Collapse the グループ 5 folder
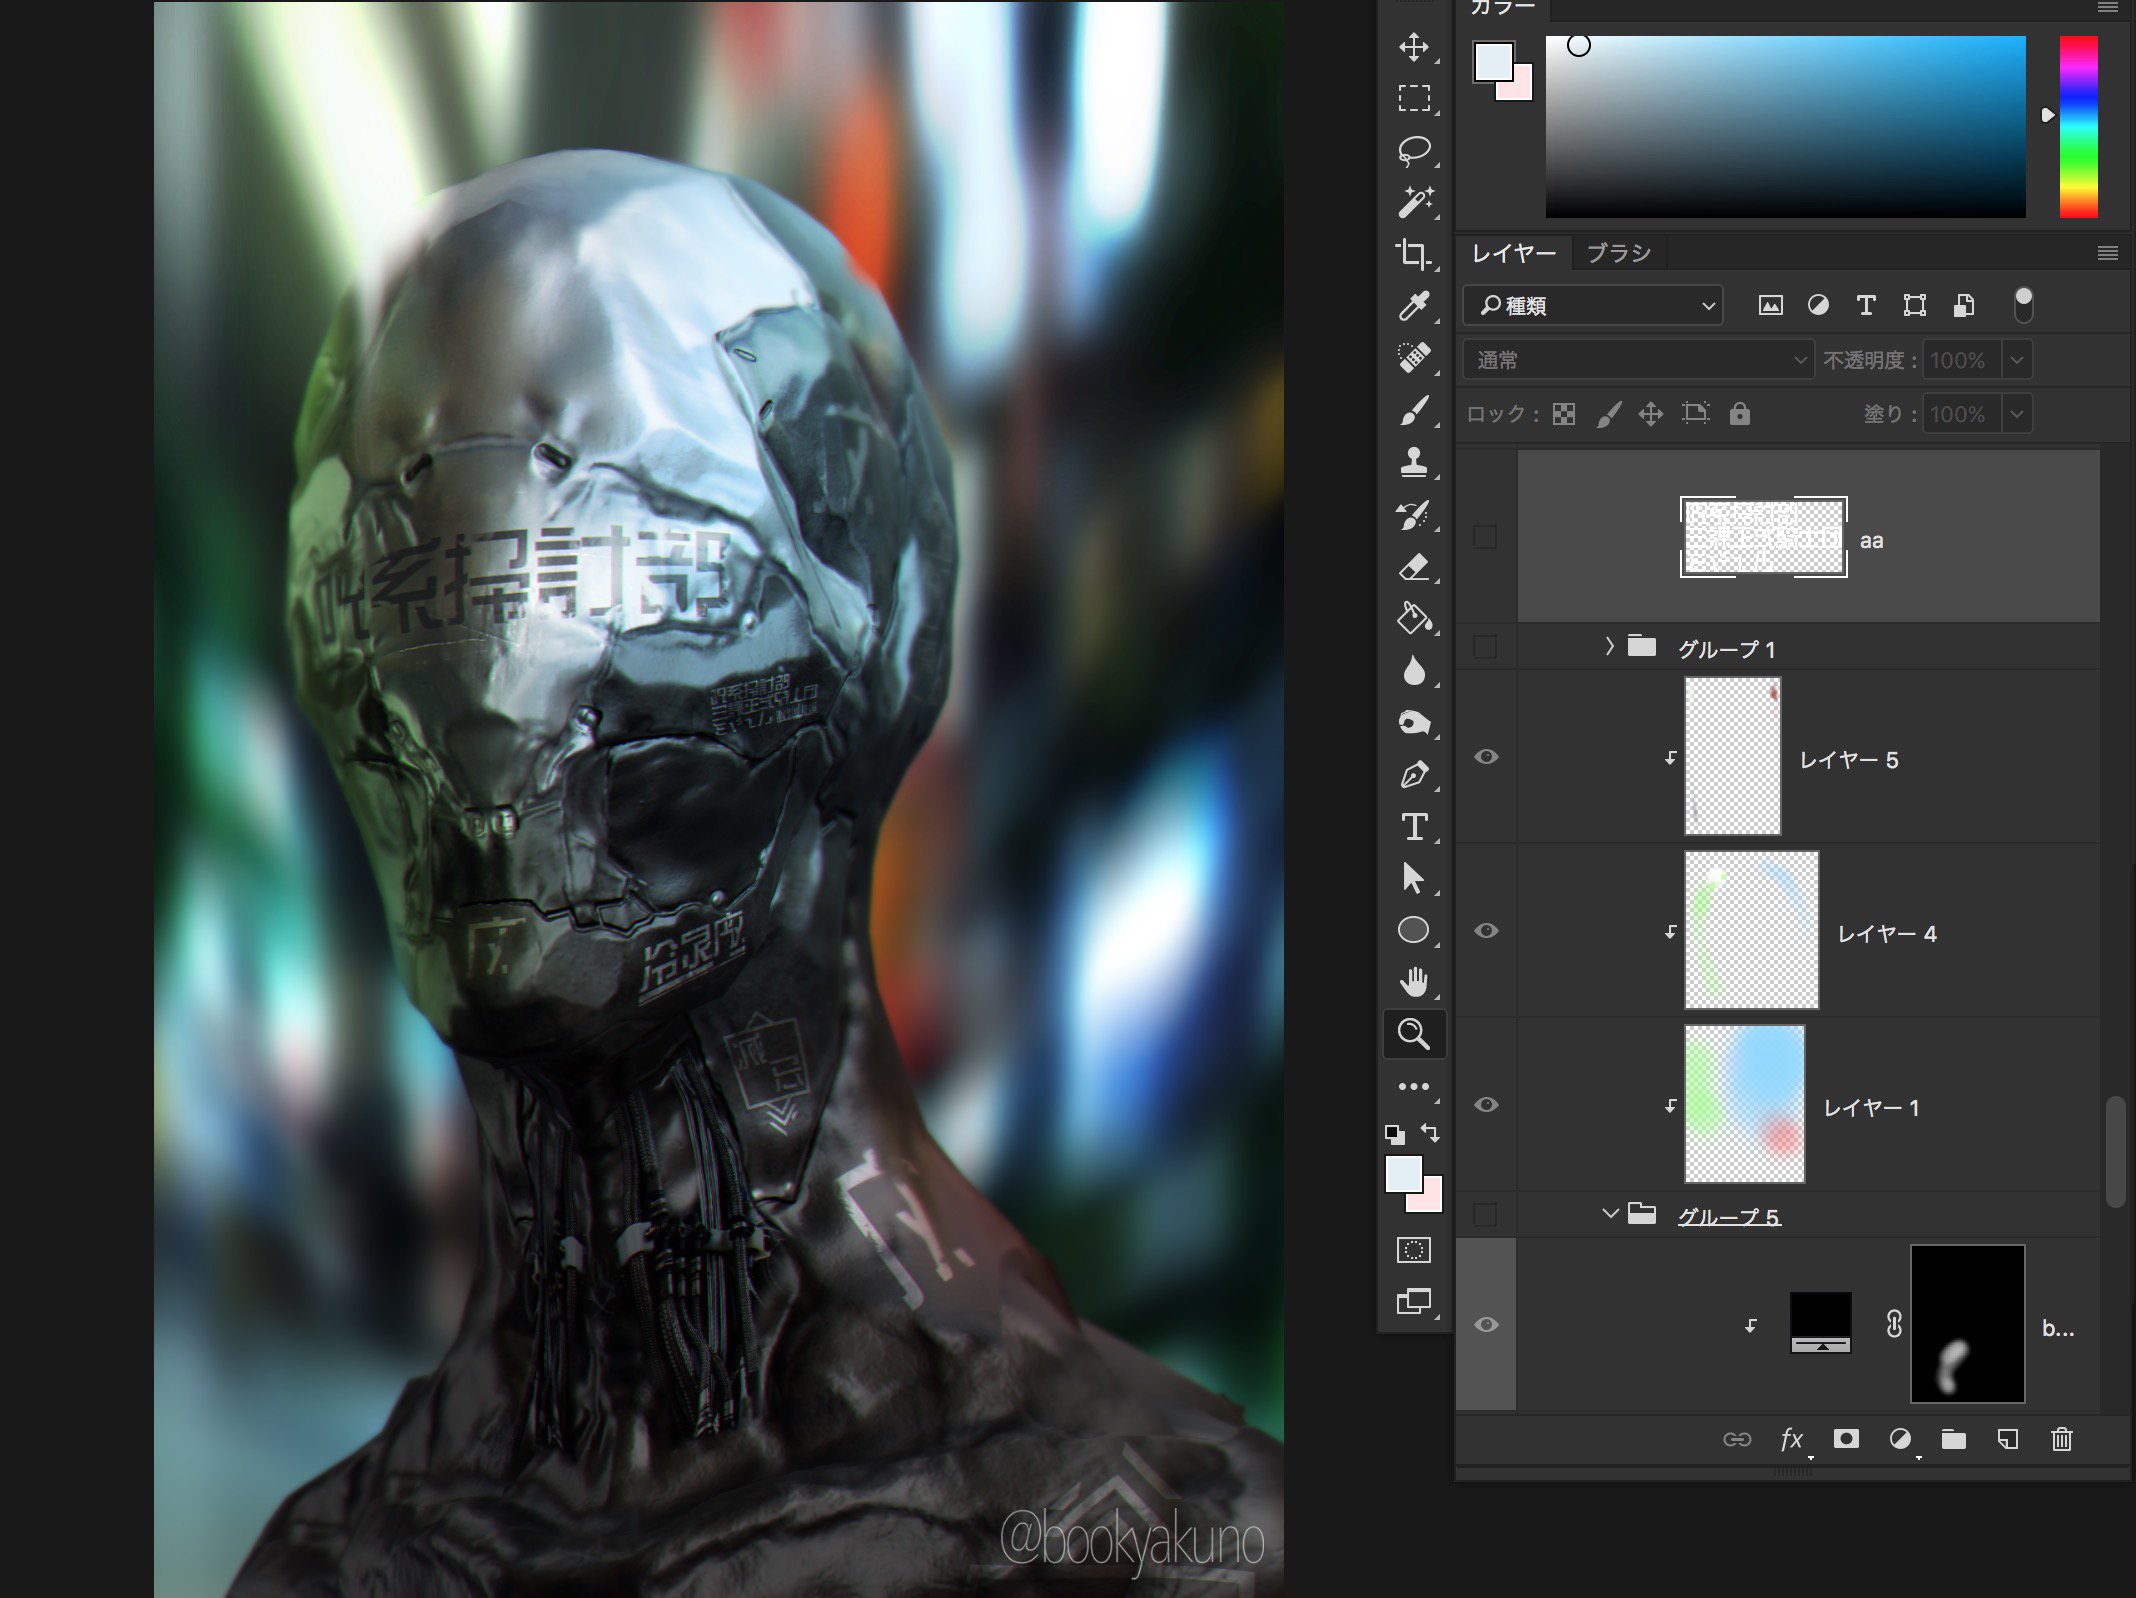 pyautogui.click(x=1609, y=1213)
